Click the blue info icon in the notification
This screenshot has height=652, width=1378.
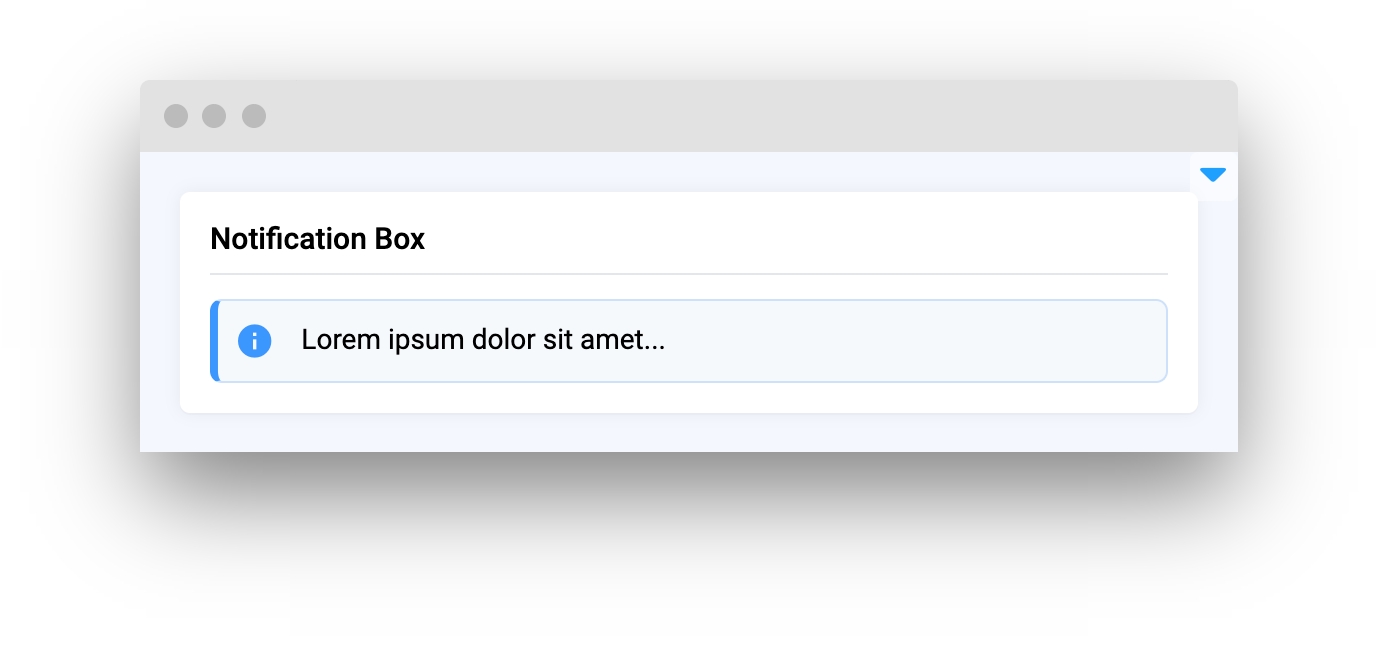[255, 341]
